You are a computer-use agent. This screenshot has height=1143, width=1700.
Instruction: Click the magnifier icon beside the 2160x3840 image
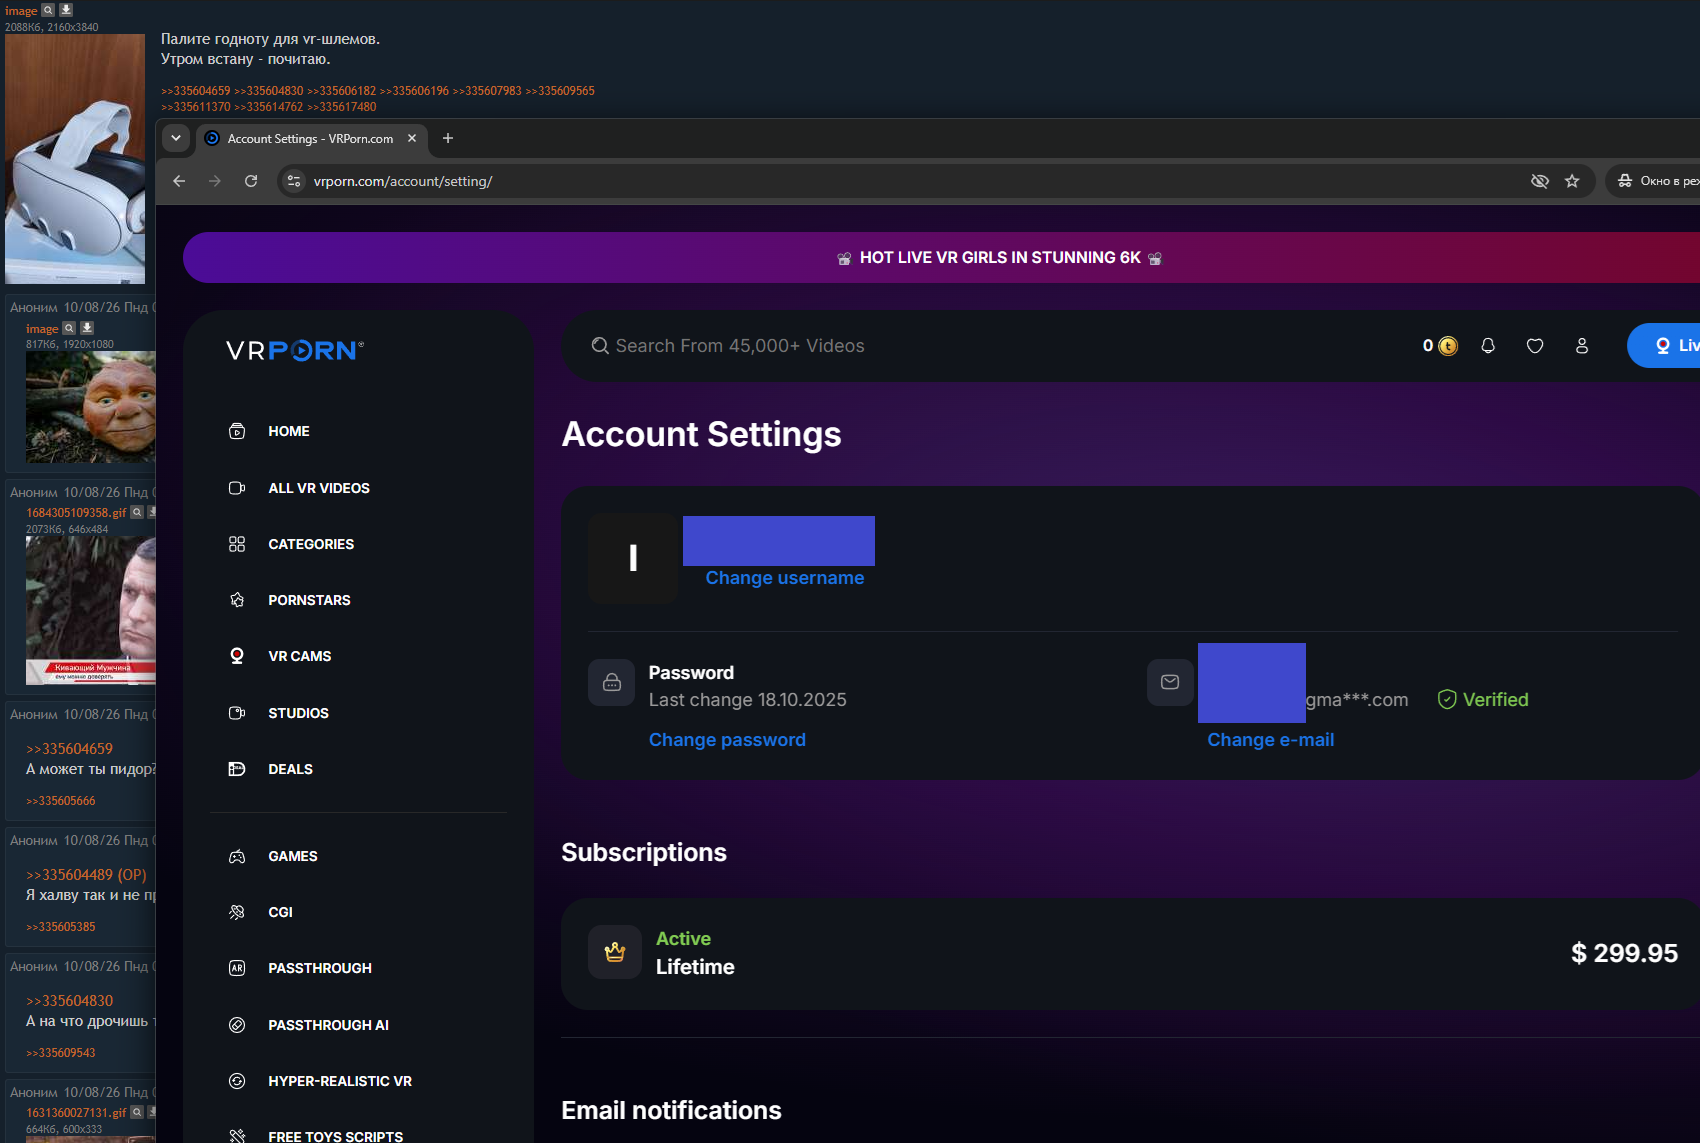point(48,10)
